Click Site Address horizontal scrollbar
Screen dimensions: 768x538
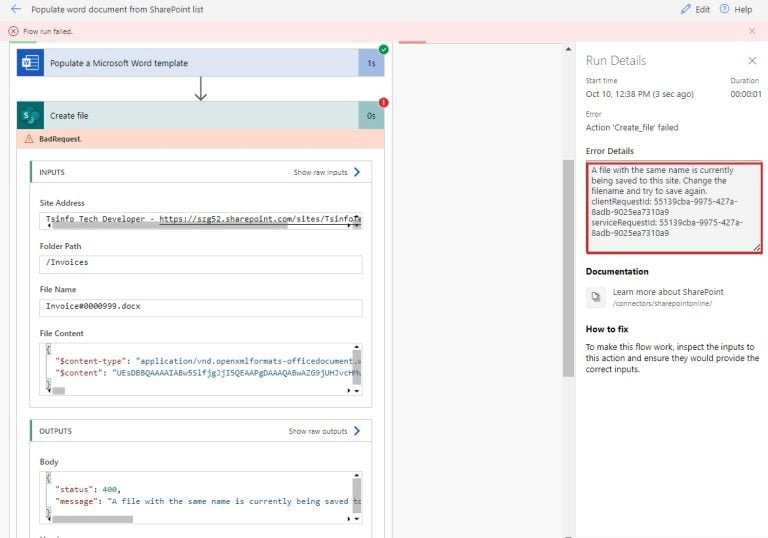pyautogui.click(x=169, y=226)
